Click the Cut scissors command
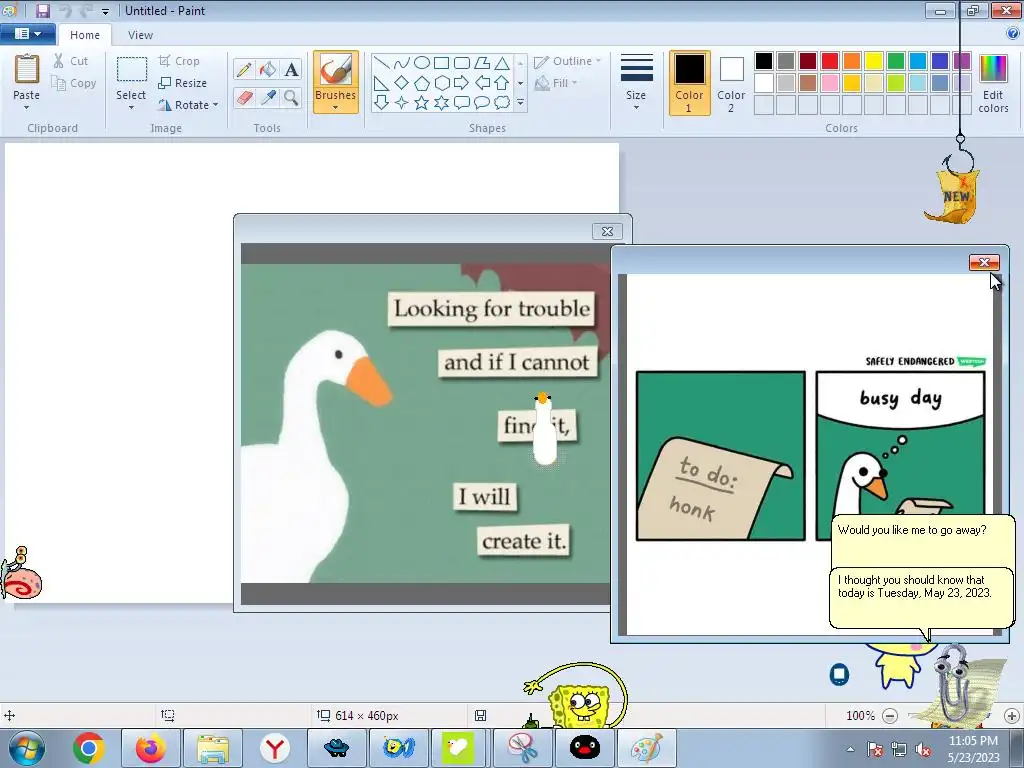 [x=71, y=61]
